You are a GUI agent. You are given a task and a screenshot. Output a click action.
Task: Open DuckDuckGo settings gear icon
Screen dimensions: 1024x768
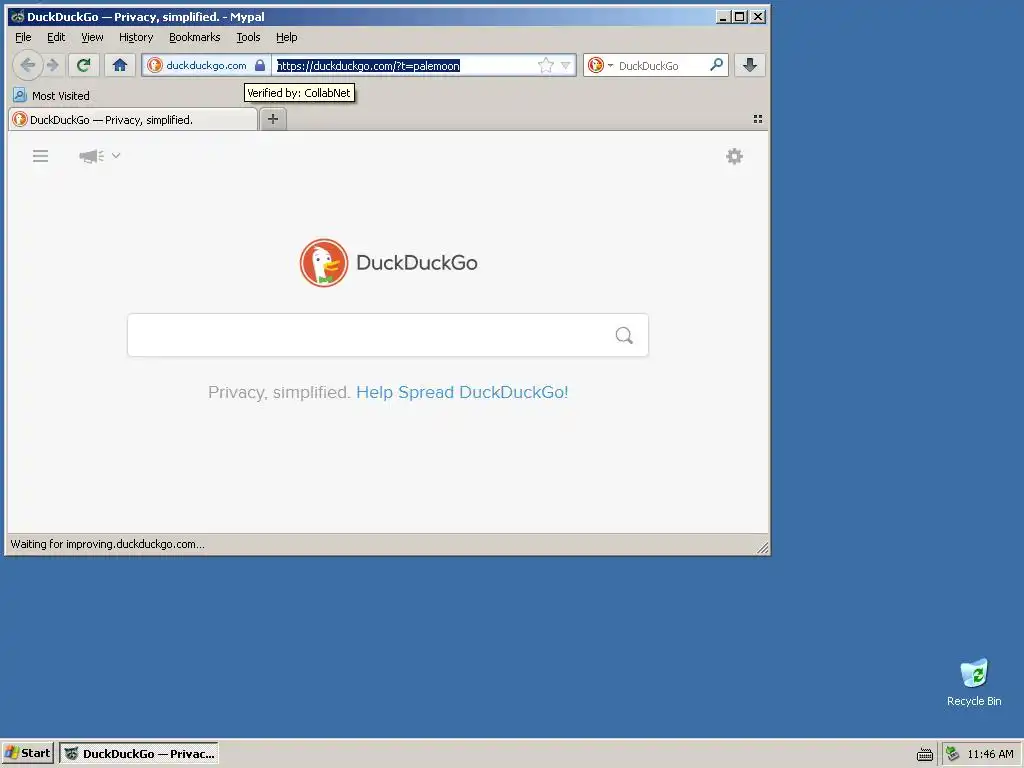pyautogui.click(x=734, y=156)
